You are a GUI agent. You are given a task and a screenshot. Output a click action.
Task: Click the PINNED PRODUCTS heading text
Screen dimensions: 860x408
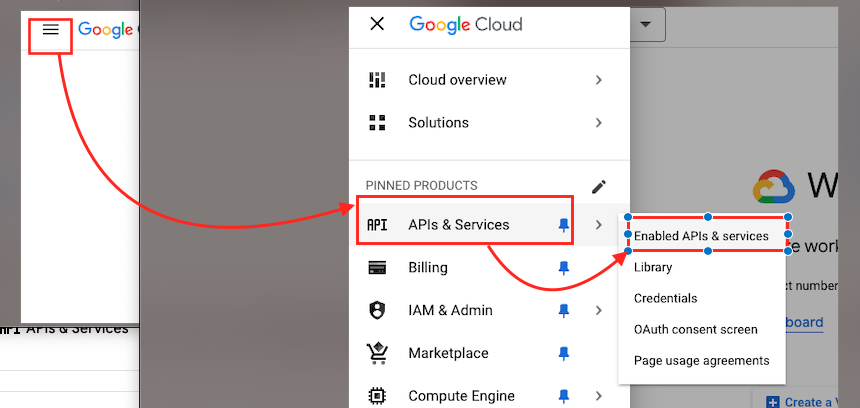(421, 186)
